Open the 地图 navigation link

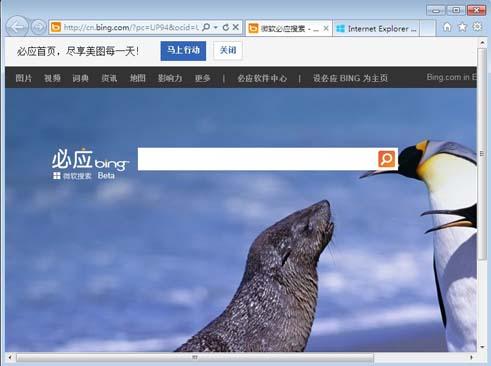138,78
